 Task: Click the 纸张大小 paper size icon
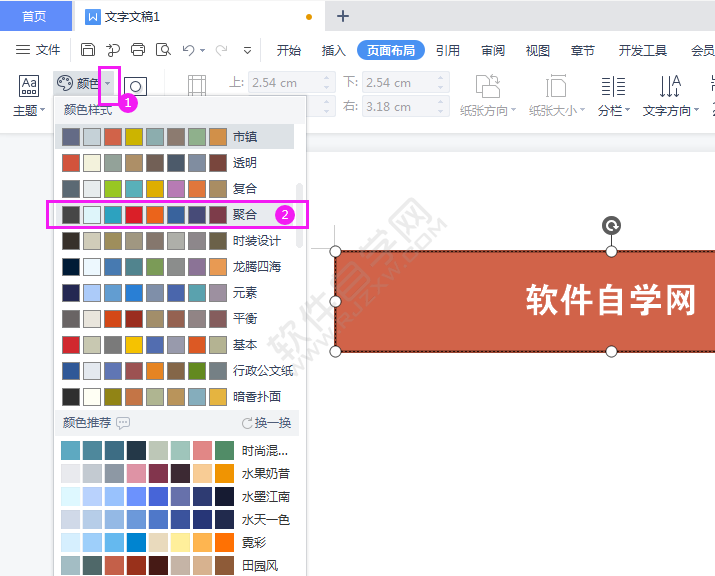click(556, 86)
